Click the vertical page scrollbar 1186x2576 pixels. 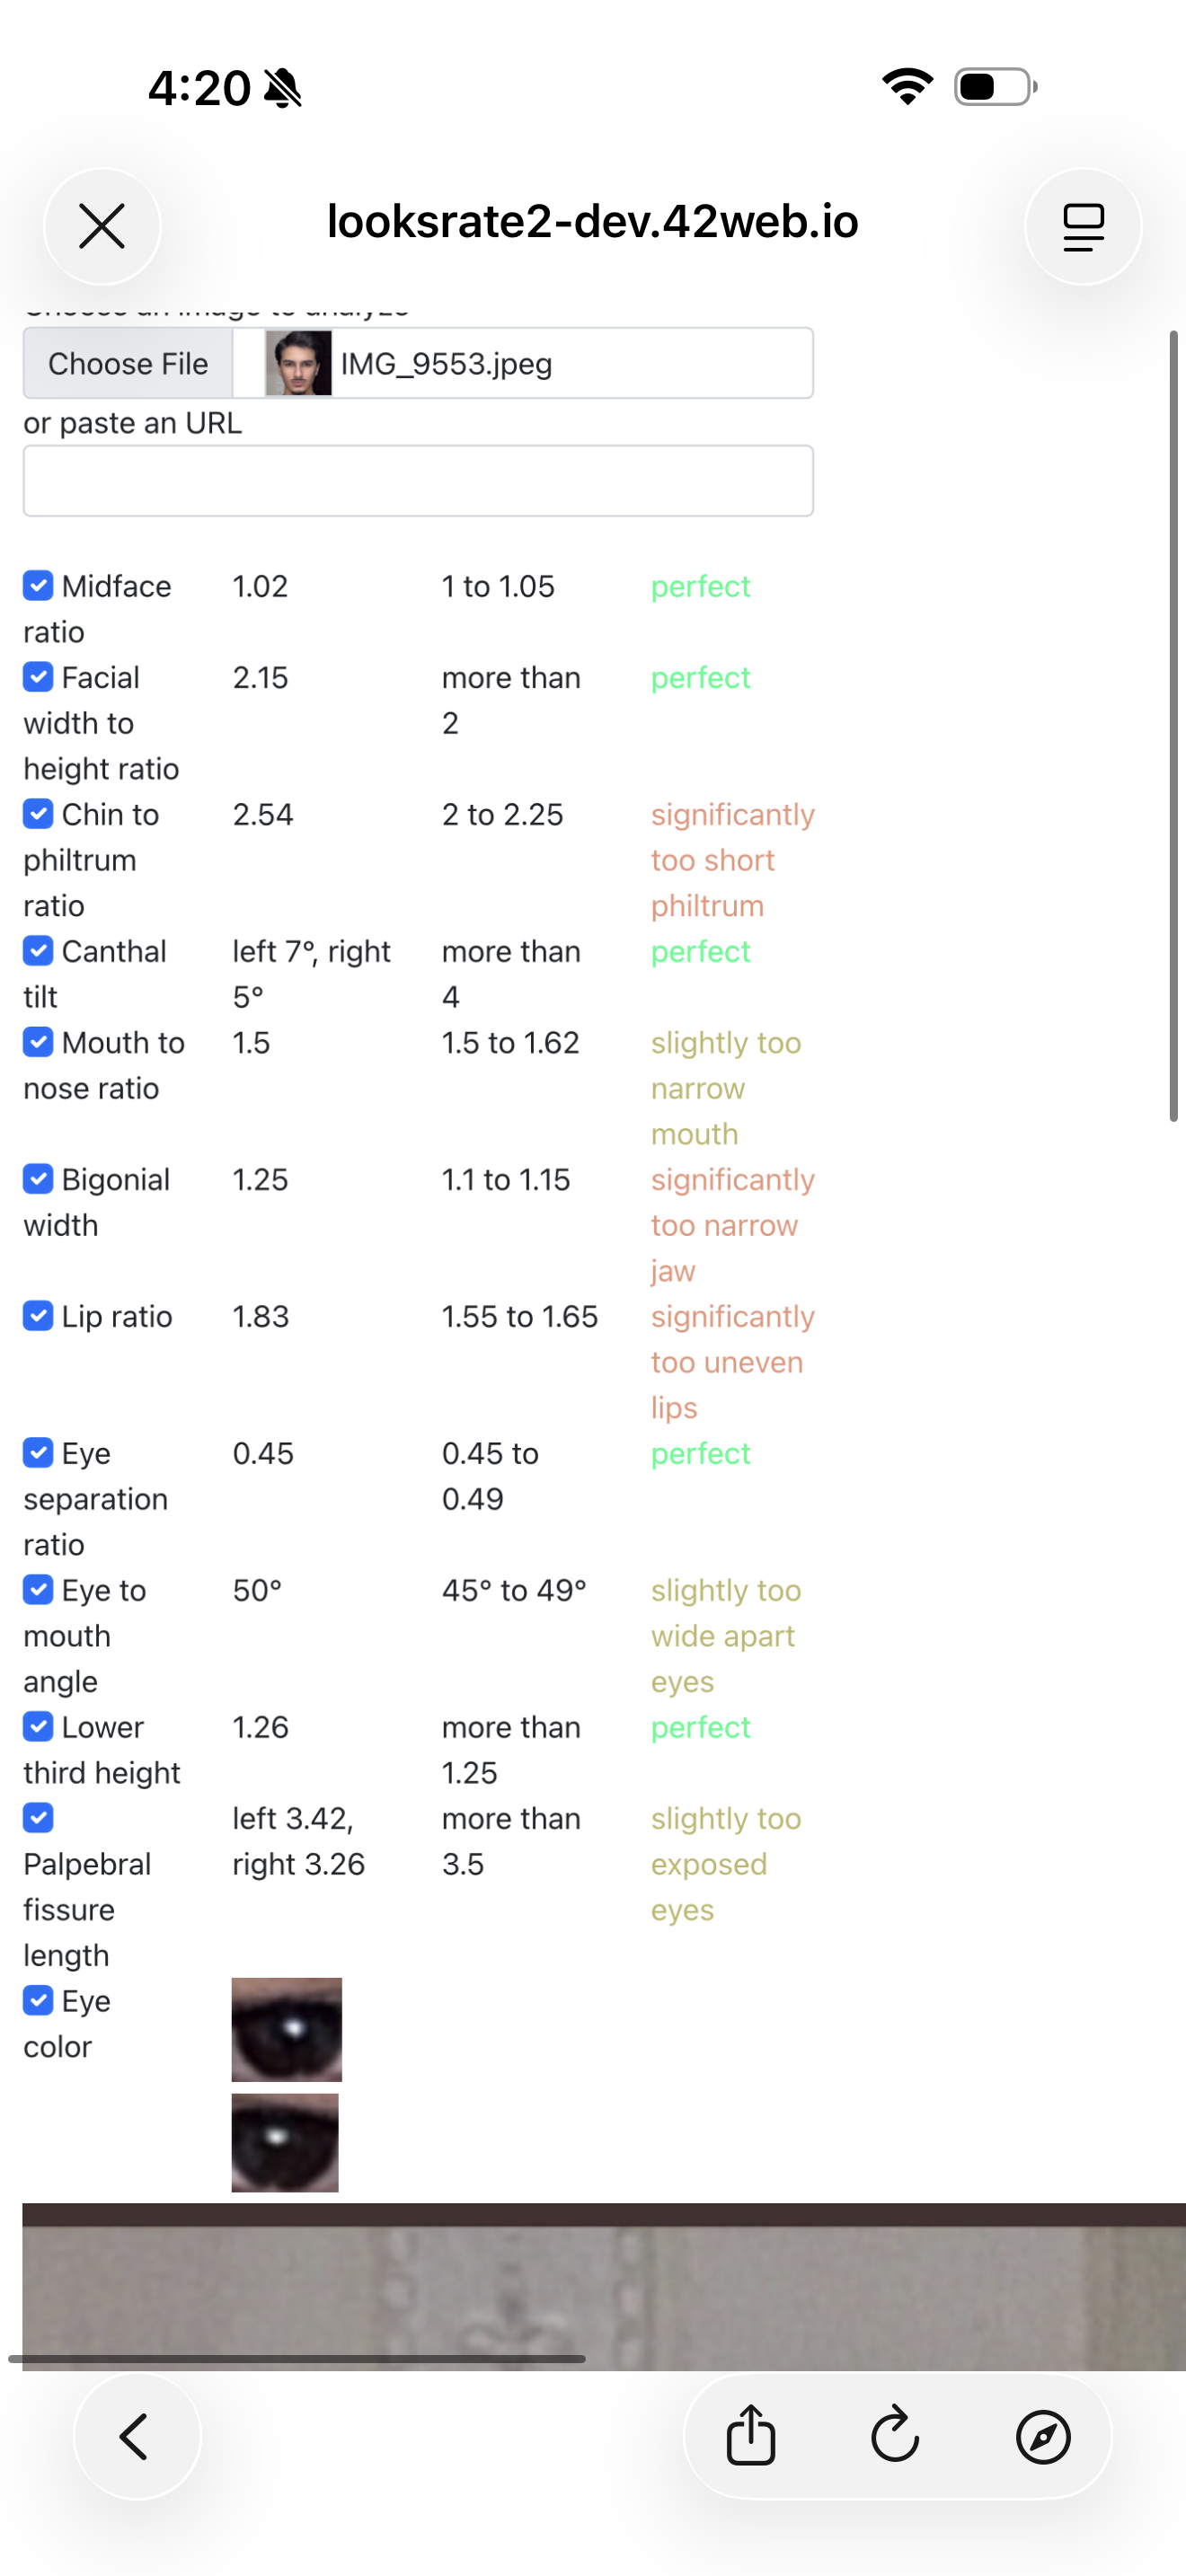[1174, 726]
